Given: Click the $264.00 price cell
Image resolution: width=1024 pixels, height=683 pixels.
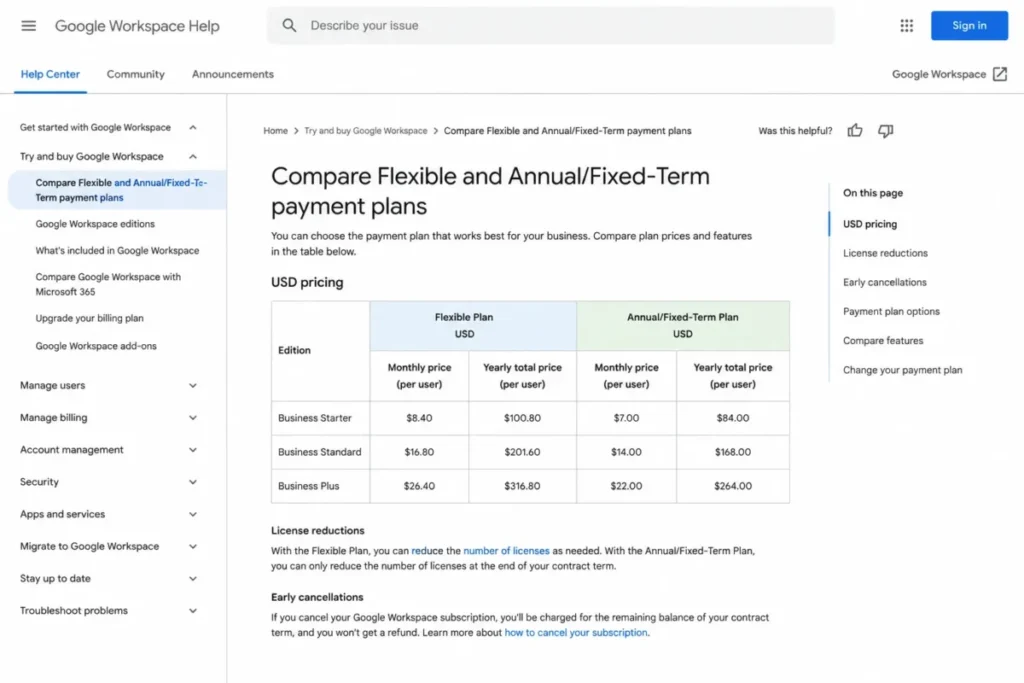Looking at the screenshot, I should click(733, 486).
